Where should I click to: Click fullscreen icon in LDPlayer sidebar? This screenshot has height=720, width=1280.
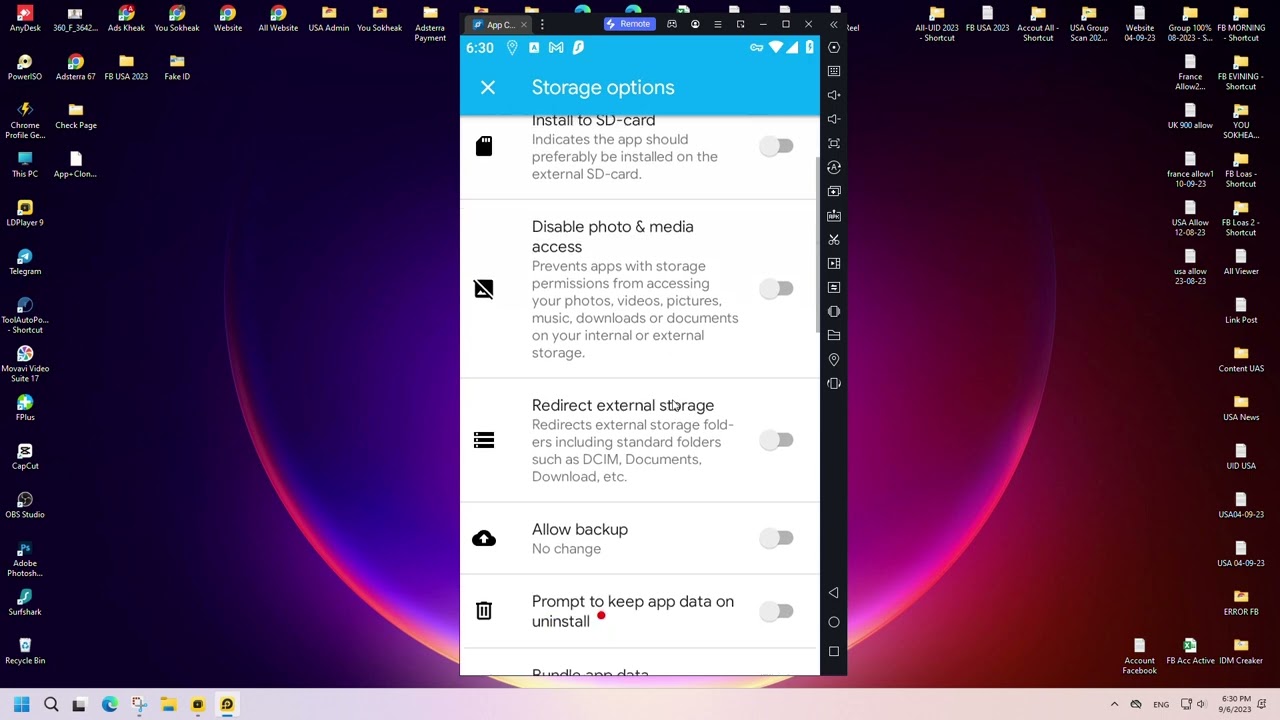pos(834,143)
